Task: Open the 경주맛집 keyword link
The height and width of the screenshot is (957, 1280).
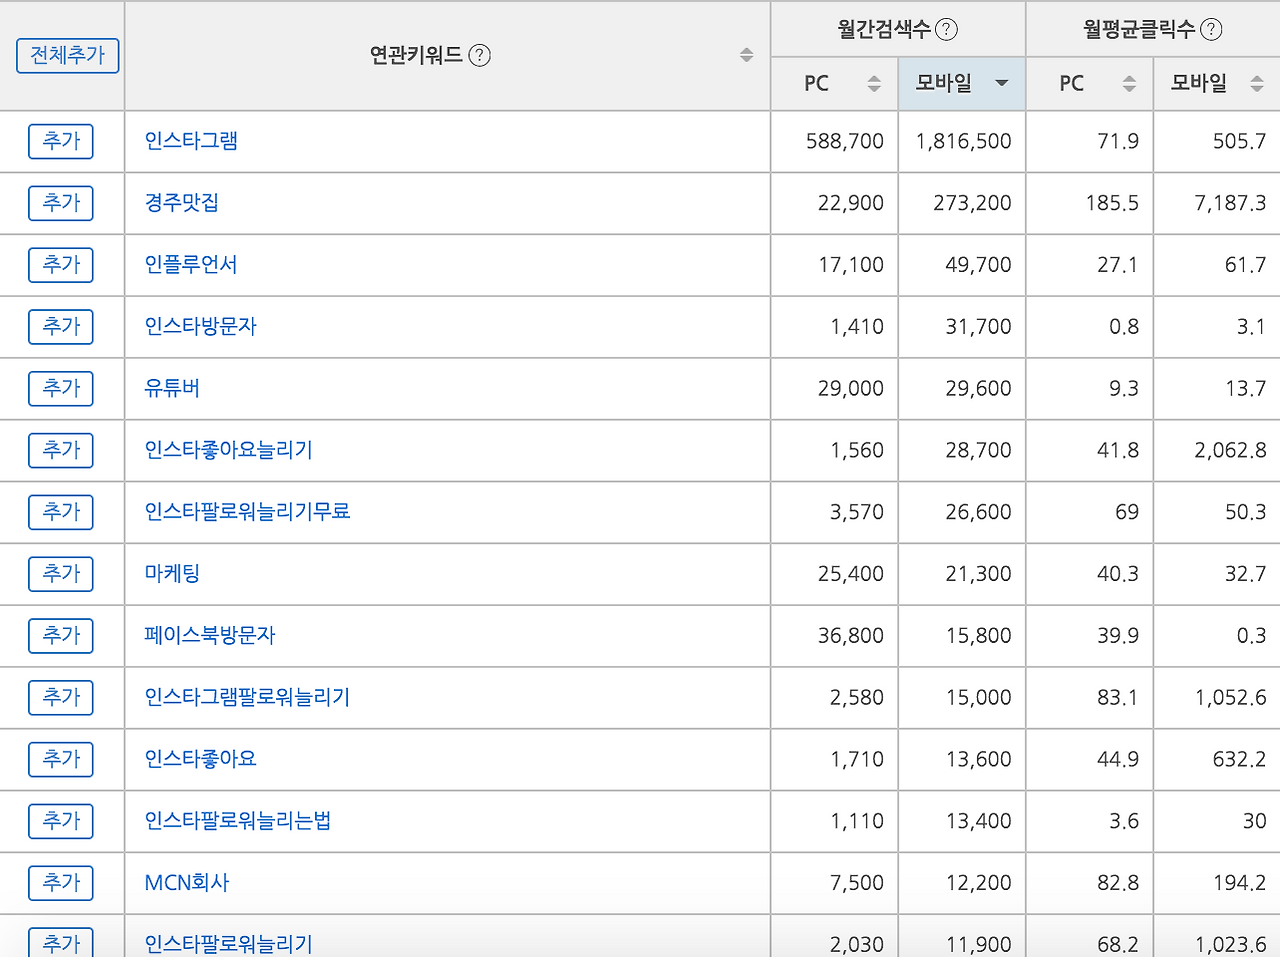Action: click(x=178, y=203)
